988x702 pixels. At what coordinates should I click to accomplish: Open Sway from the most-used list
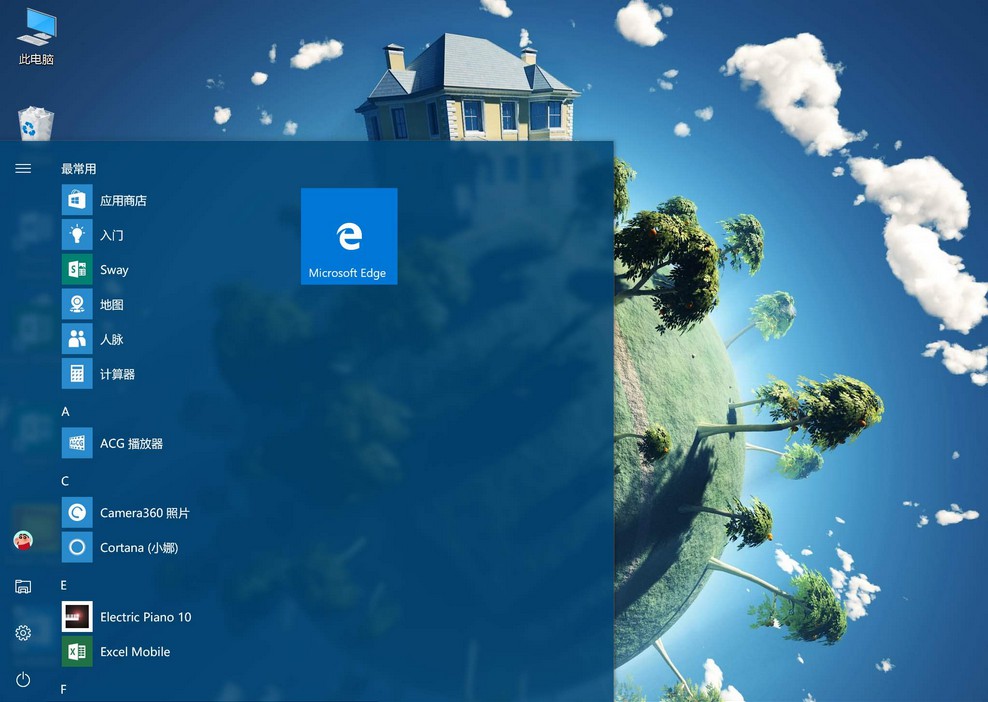point(77,270)
